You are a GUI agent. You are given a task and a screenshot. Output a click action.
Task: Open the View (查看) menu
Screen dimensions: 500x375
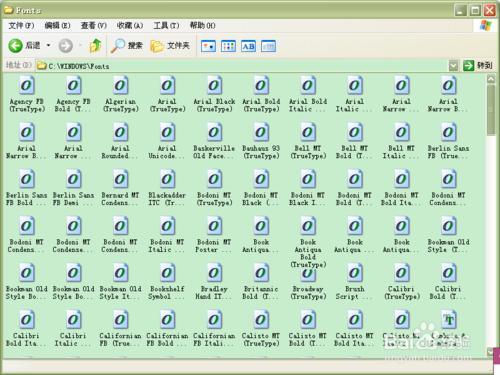point(94,25)
